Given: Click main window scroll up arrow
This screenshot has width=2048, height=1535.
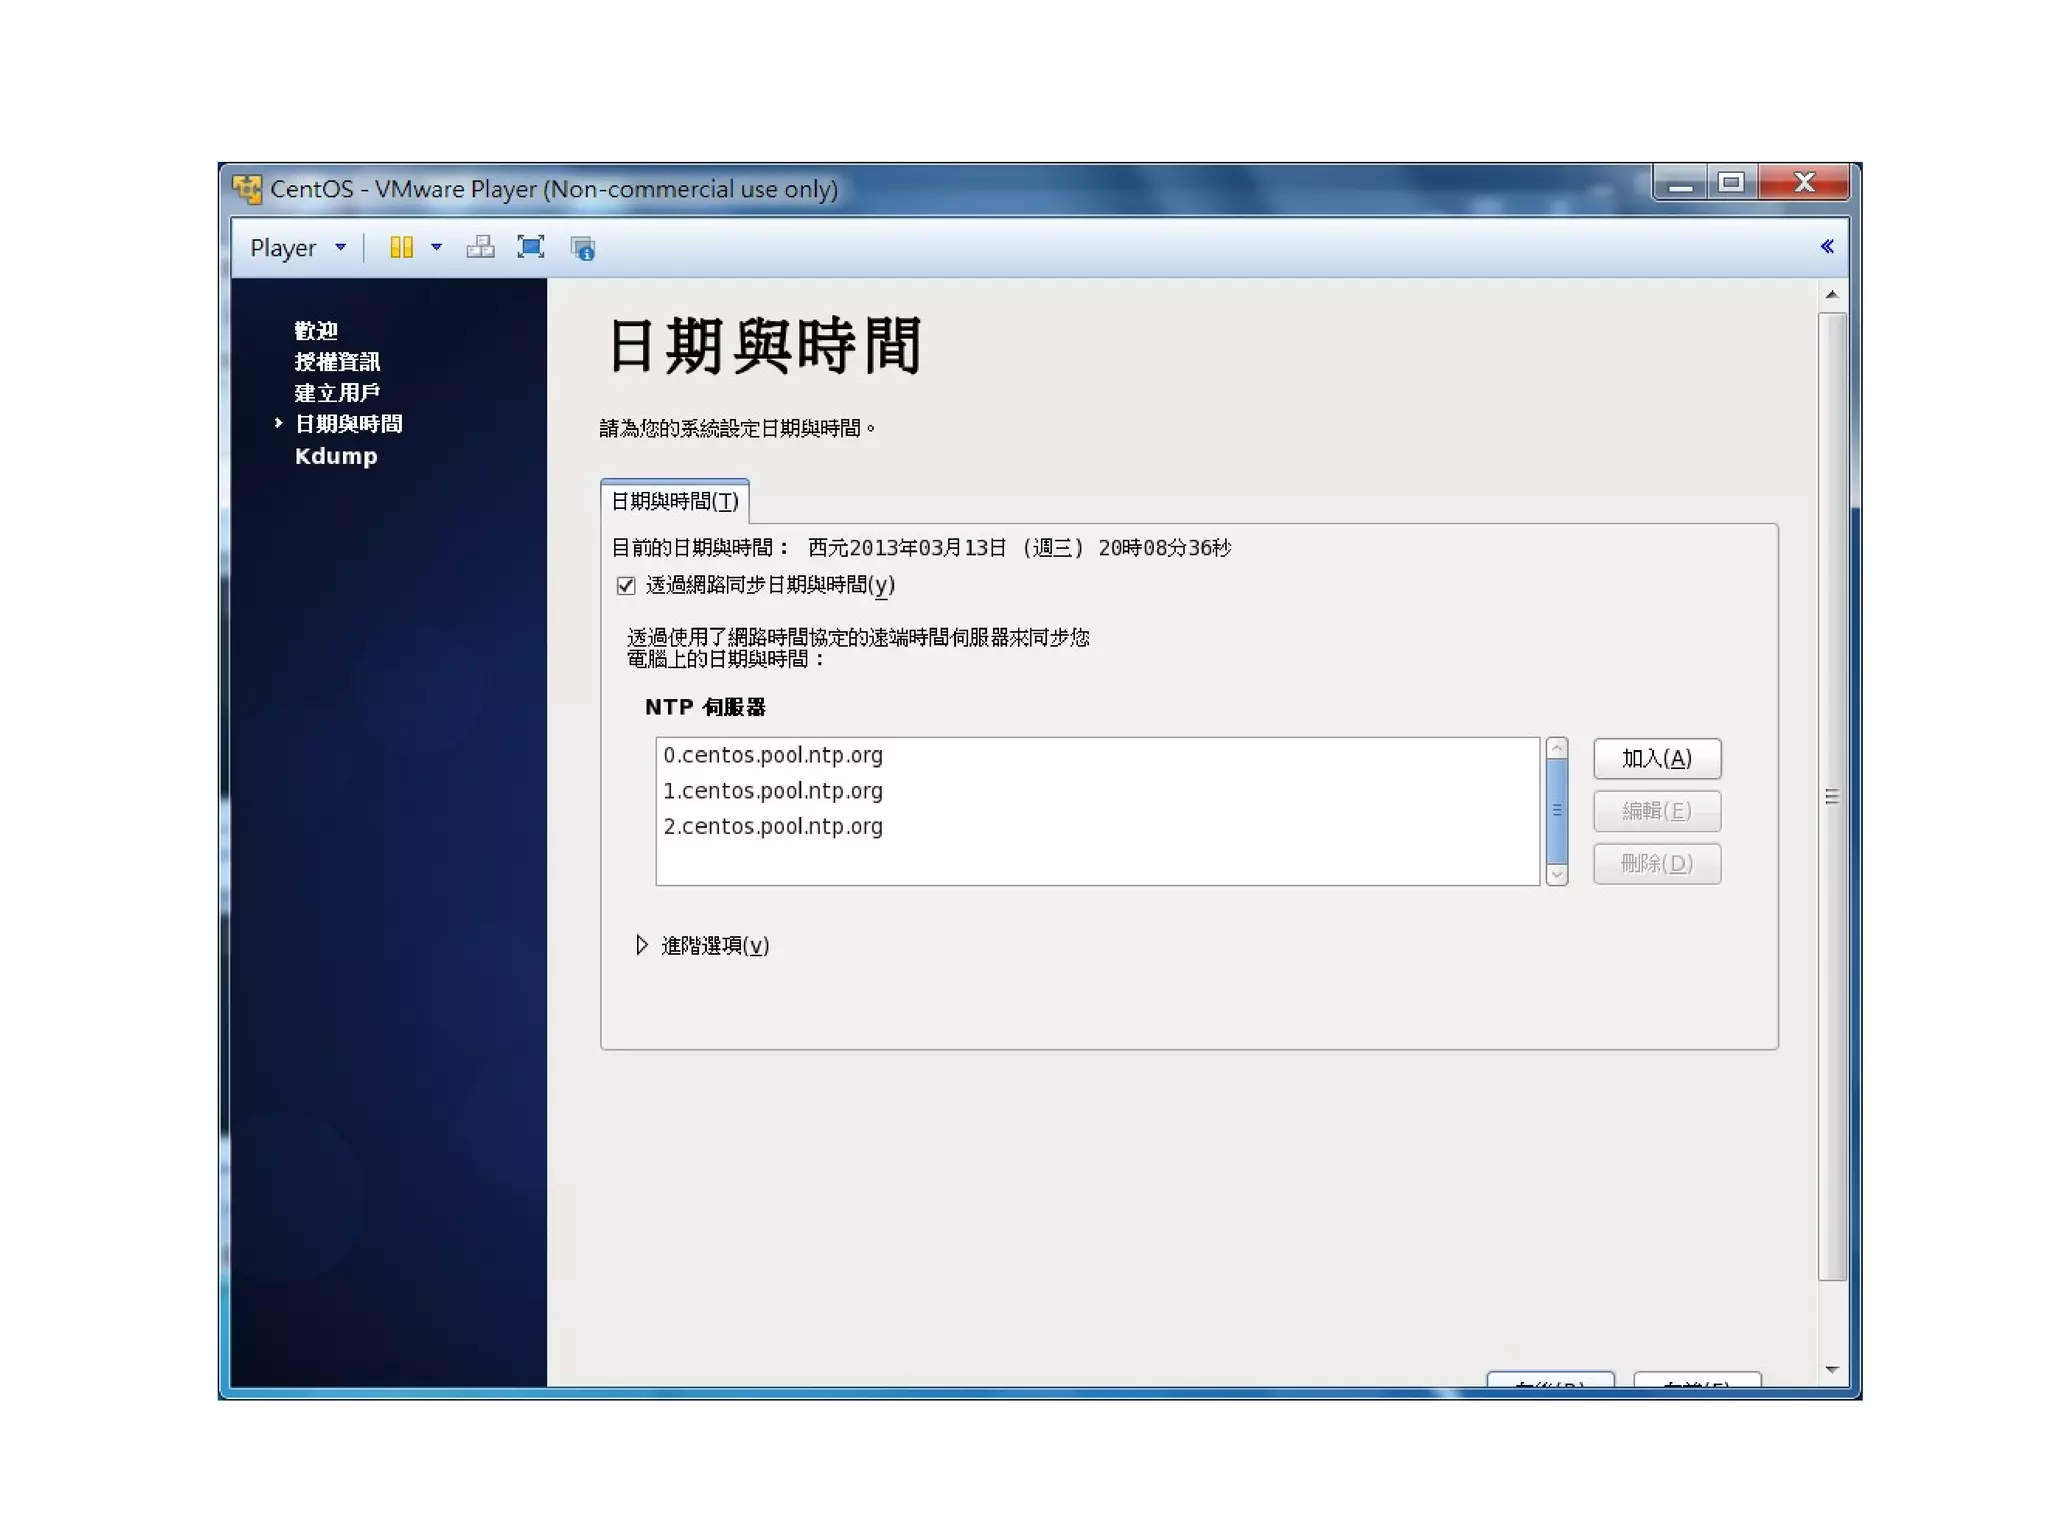Looking at the screenshot, I should [1831, 294].
